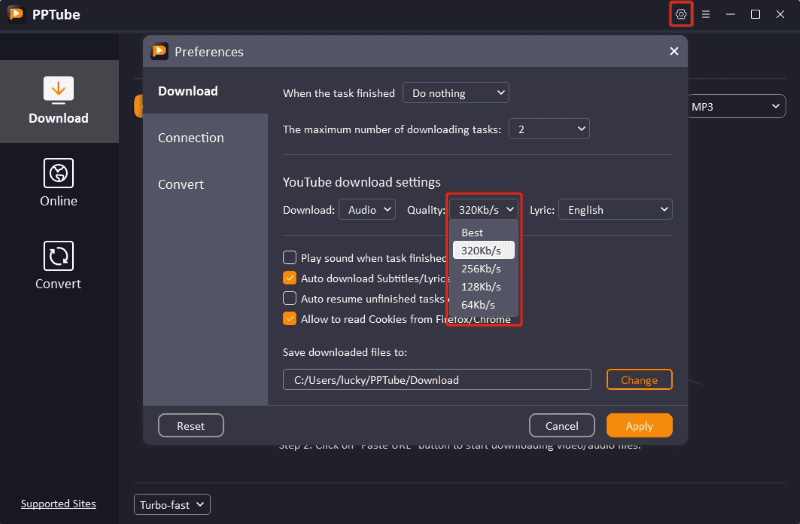Open the Lyric language dropdown

[614, 210]
